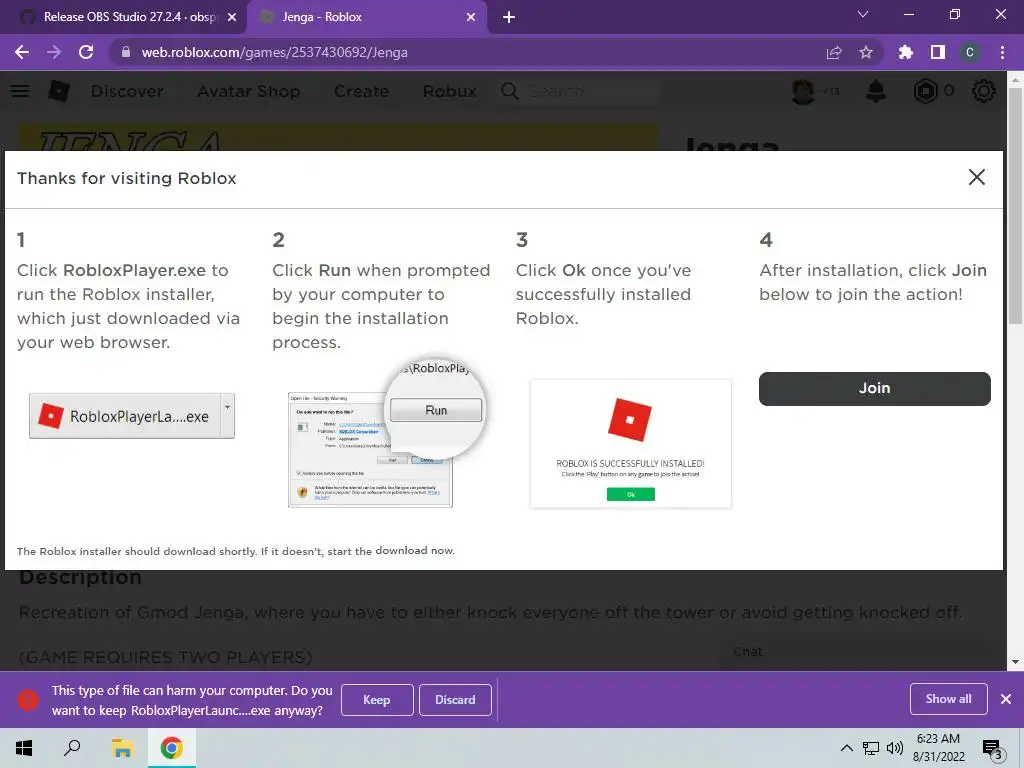Open the Windows Start menu

click(24, 748)
